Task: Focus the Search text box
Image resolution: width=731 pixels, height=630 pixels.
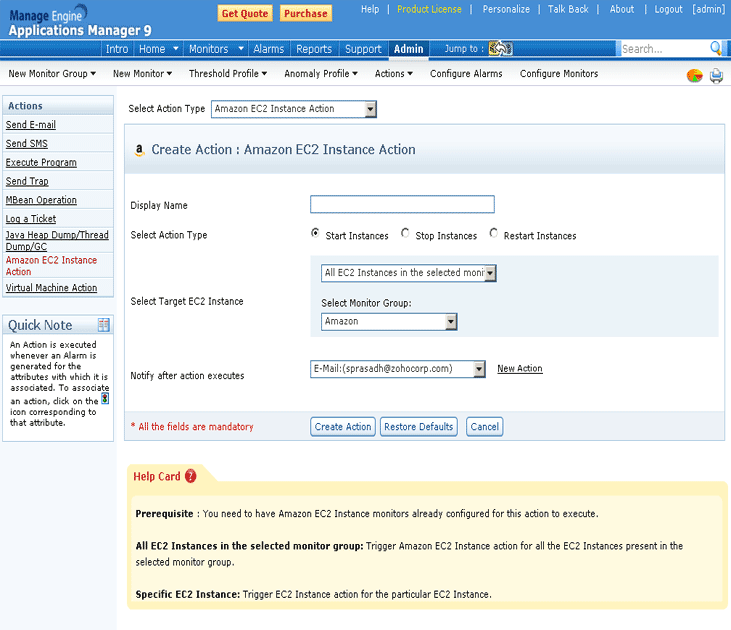Action: coord(665,48)
